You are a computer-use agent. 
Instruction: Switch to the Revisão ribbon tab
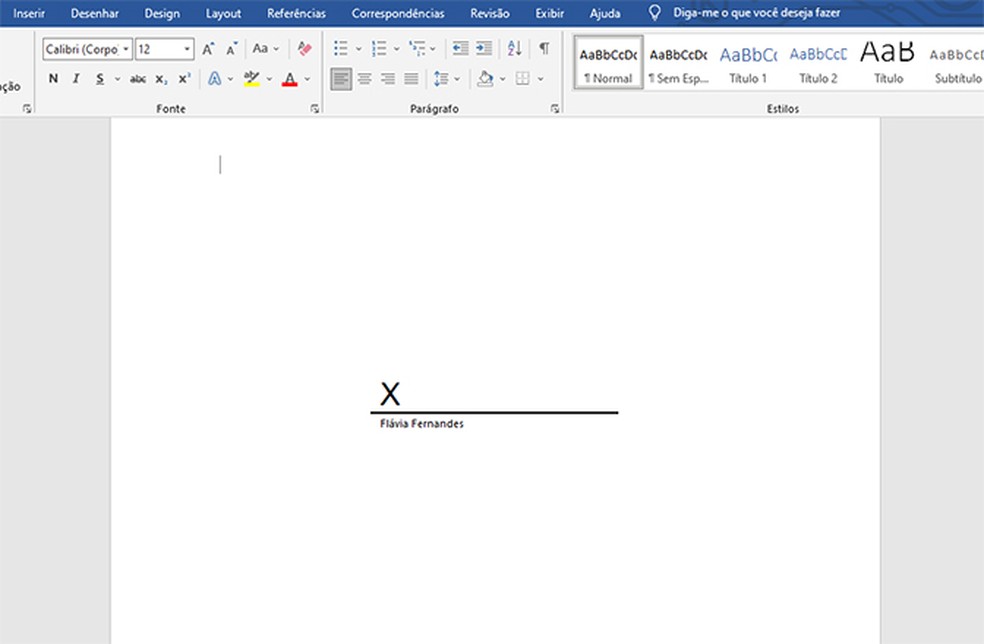coord(489,13)
